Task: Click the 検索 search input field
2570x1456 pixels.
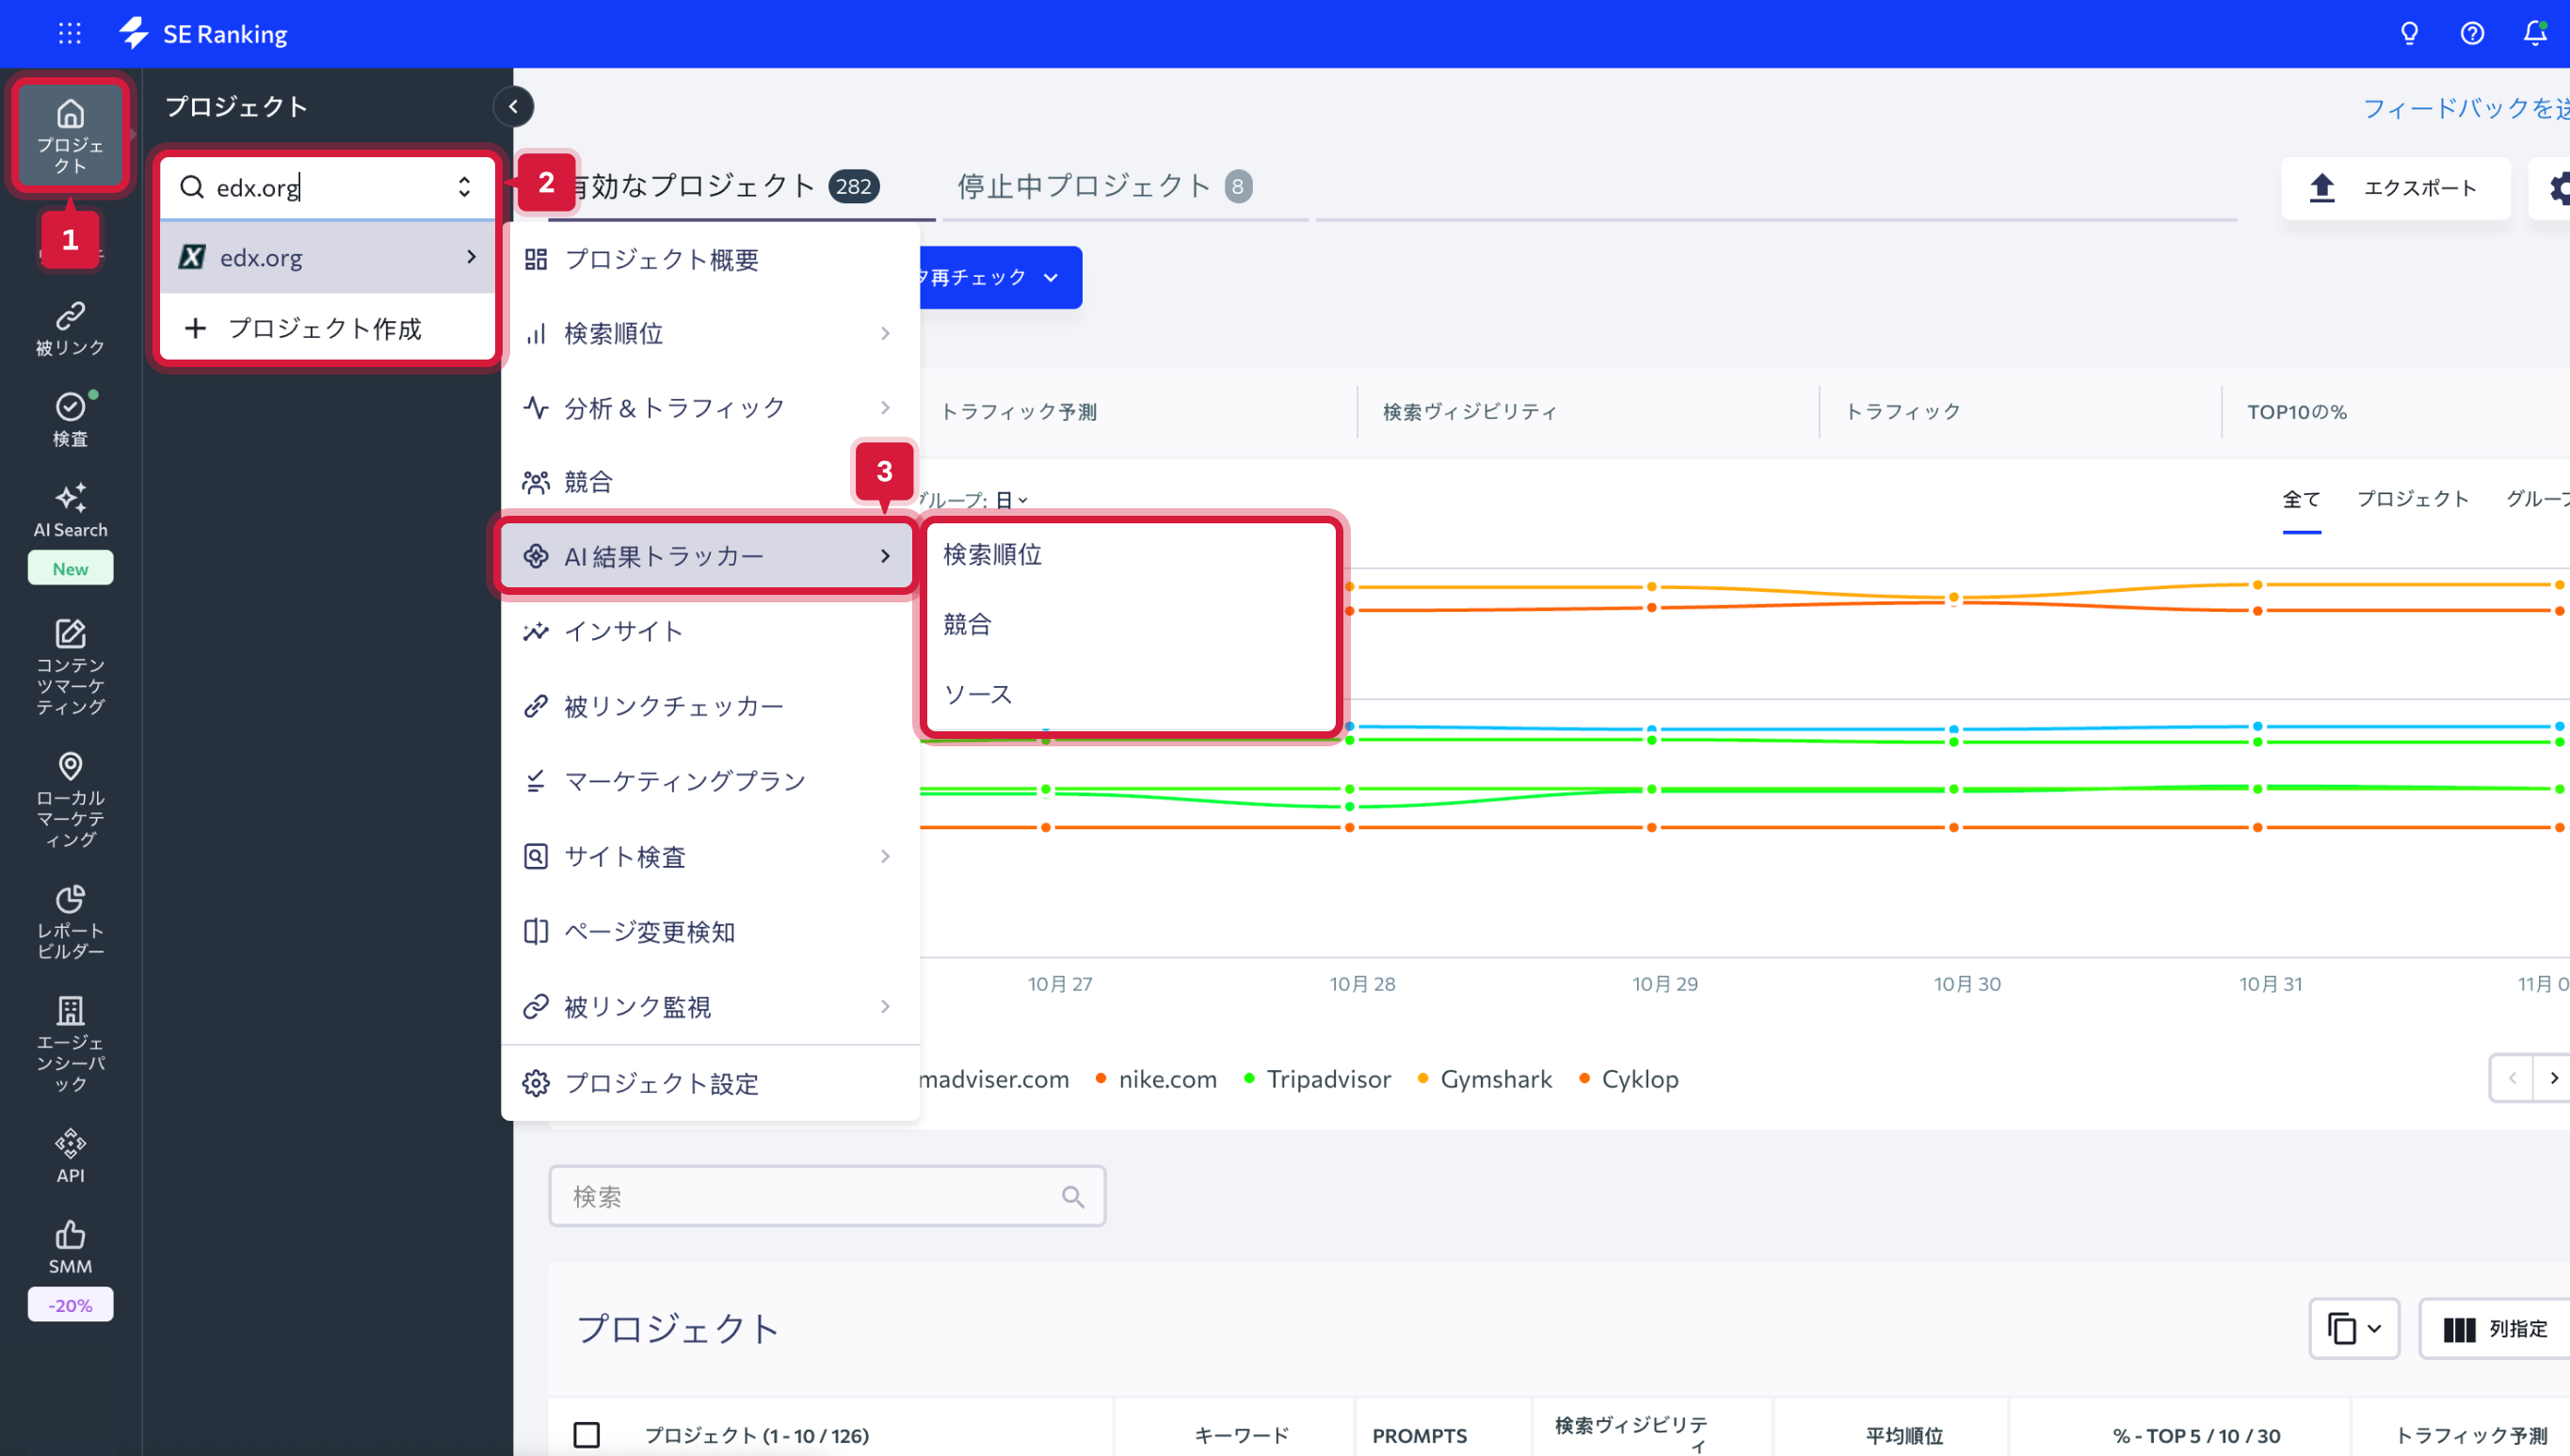Action: pos(827,1196)
